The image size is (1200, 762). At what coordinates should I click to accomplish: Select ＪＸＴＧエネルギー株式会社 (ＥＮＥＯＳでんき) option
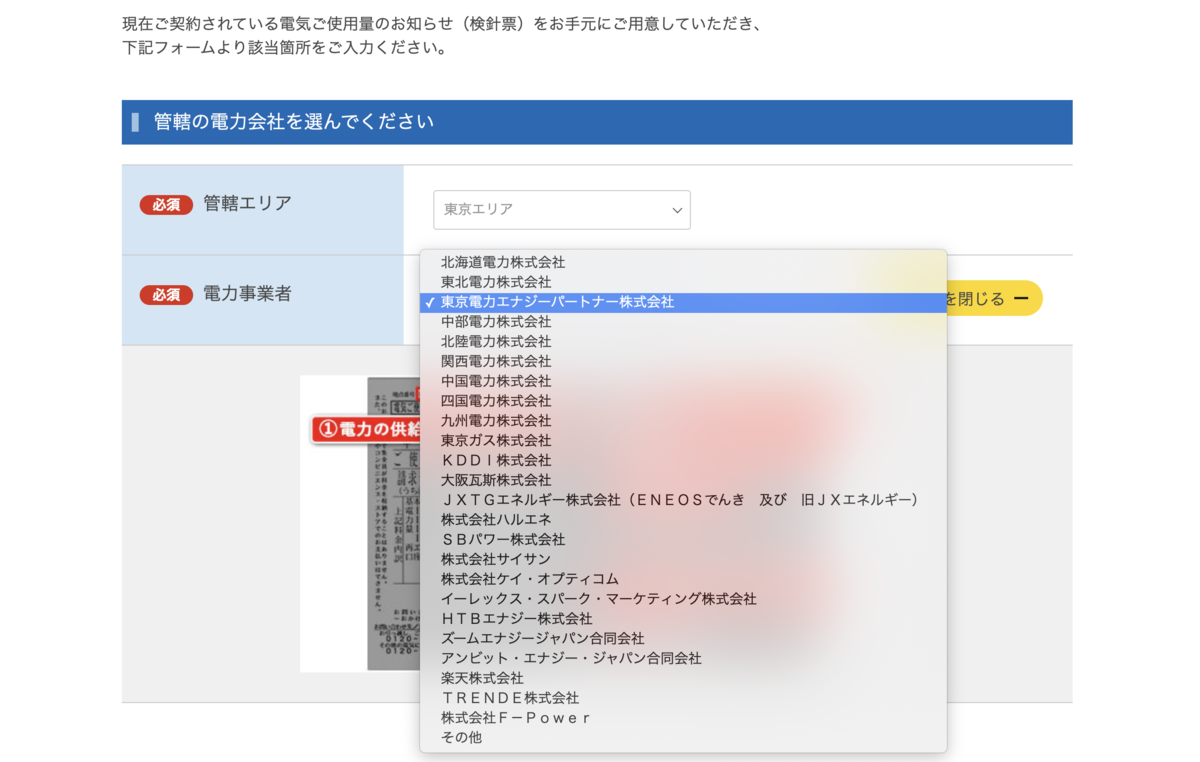click(683, 500)
